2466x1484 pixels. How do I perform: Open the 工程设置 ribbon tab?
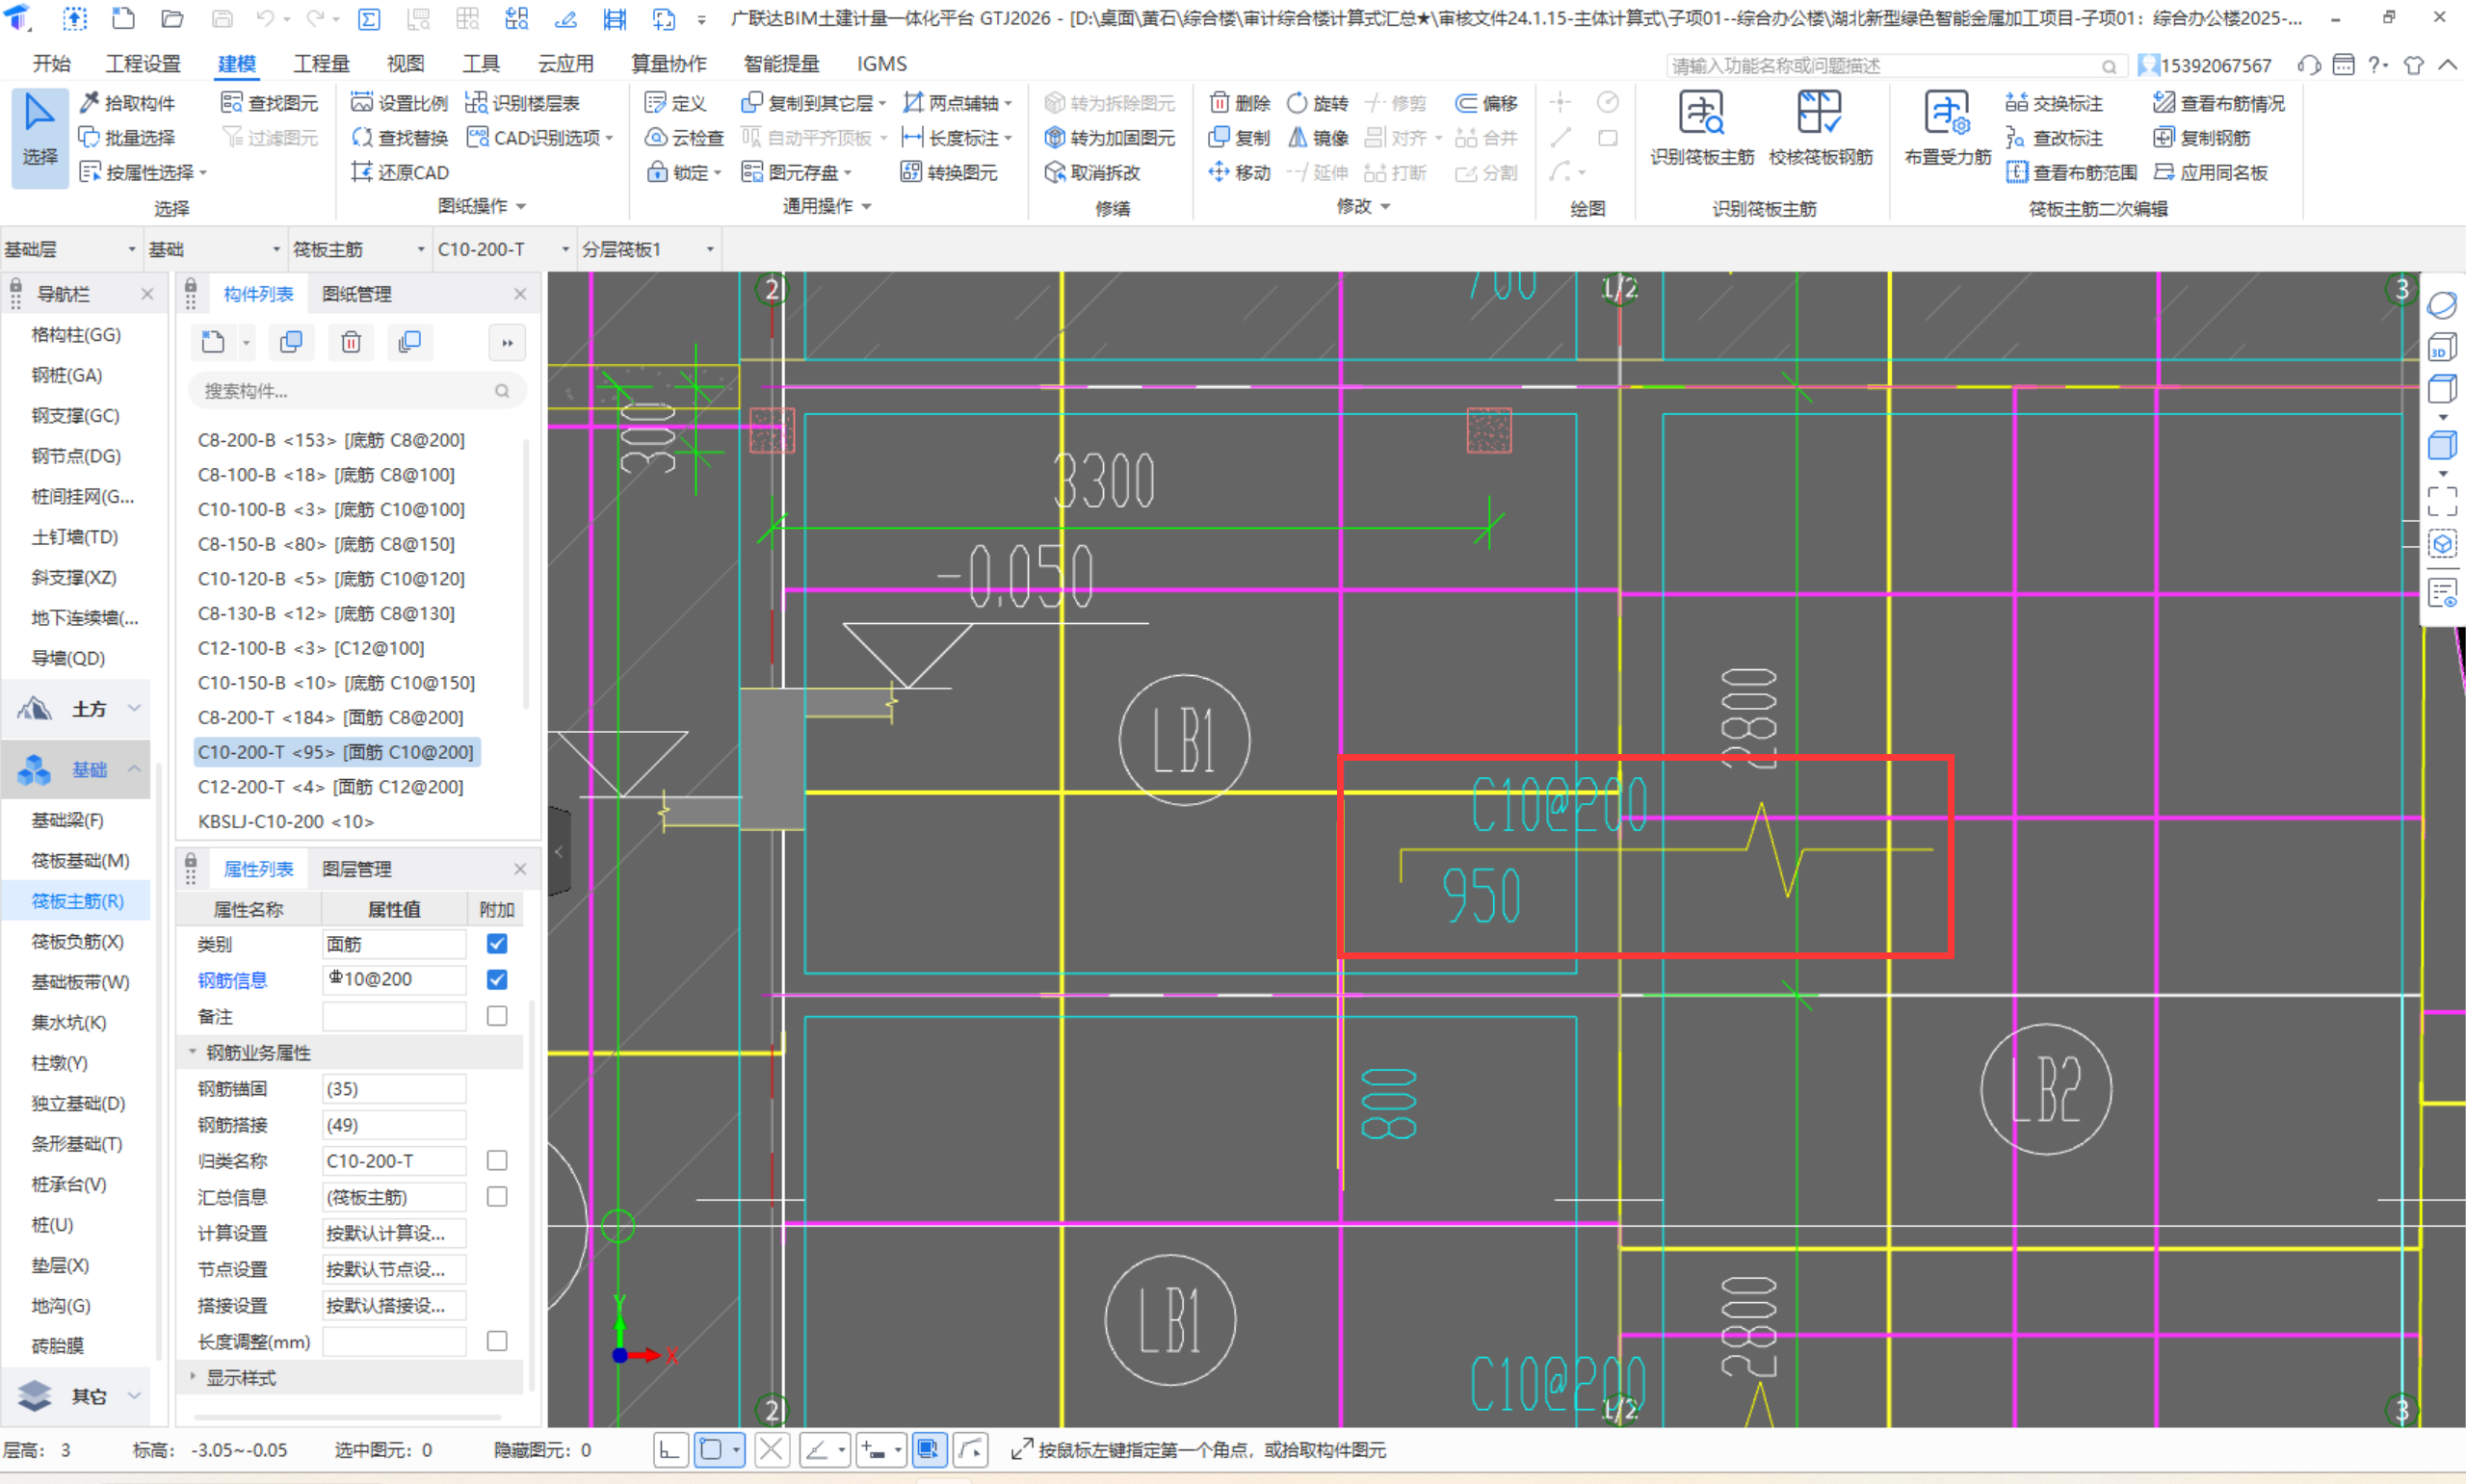point(143,63)
